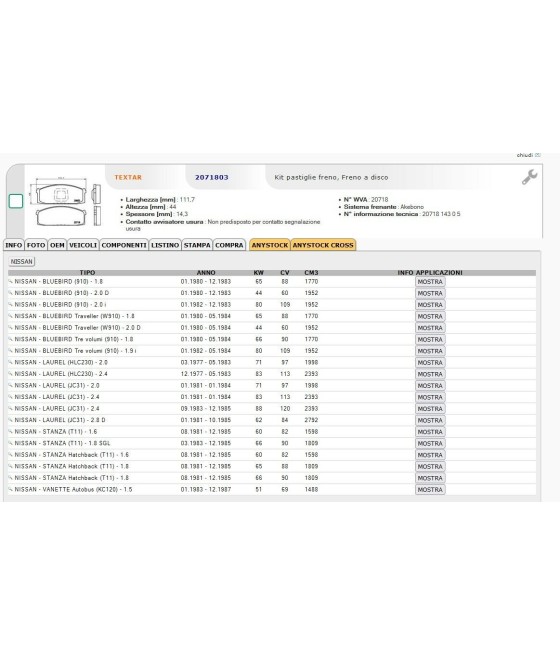Click MOSTRA for Laurel (JC31) 2.8 D

coord(430,420)
